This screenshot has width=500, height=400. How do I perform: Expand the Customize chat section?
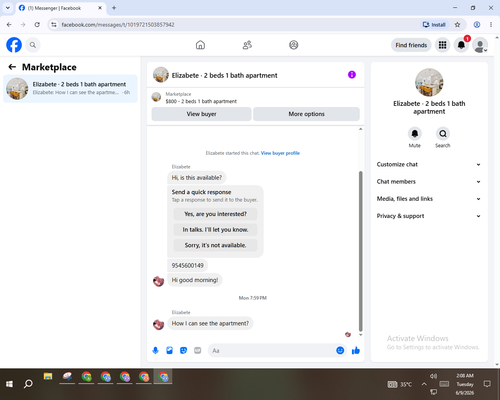coord(429,164)
